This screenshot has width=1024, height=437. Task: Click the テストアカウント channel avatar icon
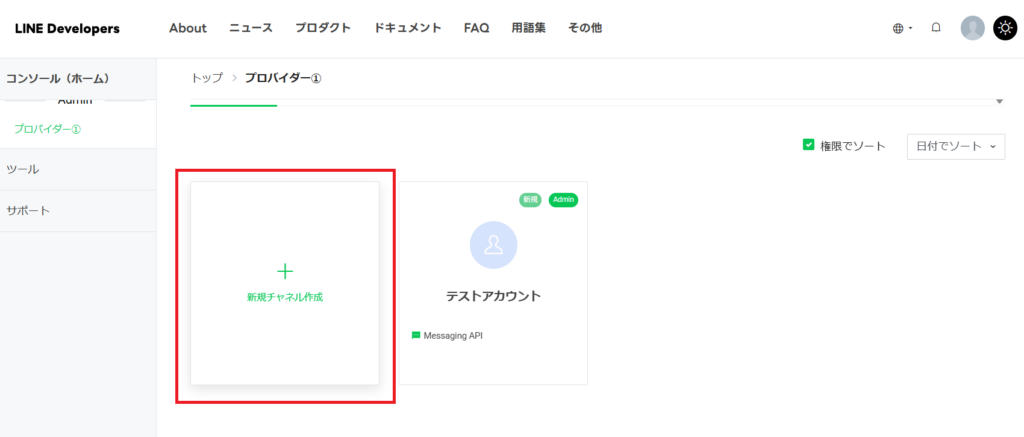pyautogui.click(x=493, y=245)
